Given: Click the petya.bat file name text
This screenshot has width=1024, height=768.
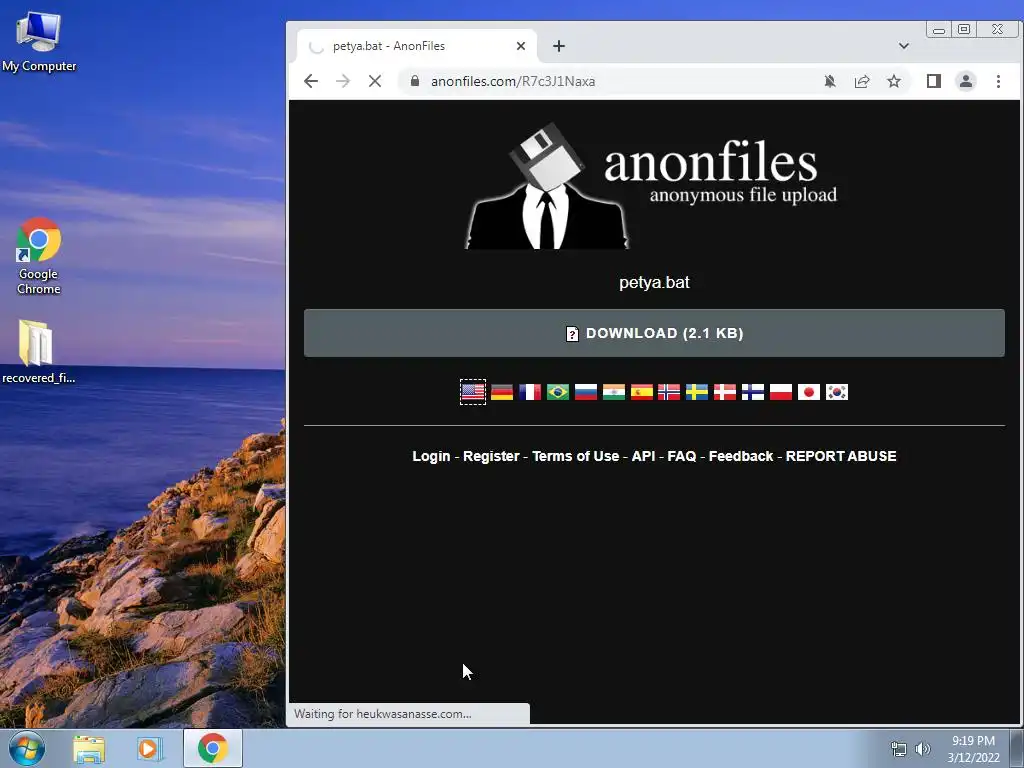Looking at the screenshot, I should tap(654, 282).
